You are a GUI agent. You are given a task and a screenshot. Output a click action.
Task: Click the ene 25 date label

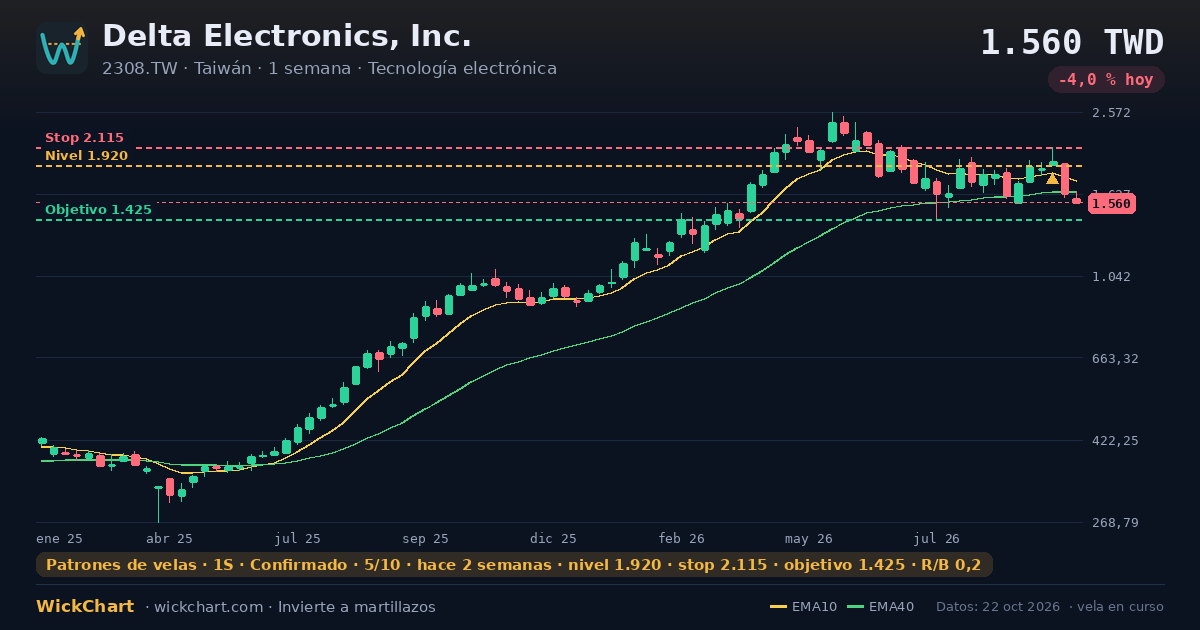[59, 538]
